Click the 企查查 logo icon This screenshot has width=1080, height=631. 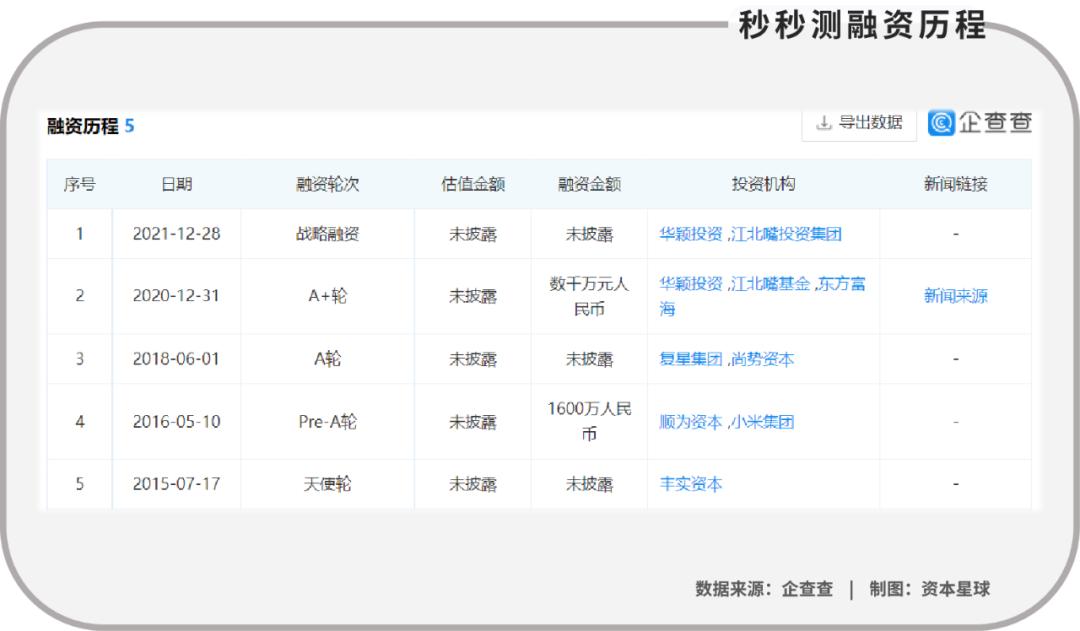(x=941, y=123)
